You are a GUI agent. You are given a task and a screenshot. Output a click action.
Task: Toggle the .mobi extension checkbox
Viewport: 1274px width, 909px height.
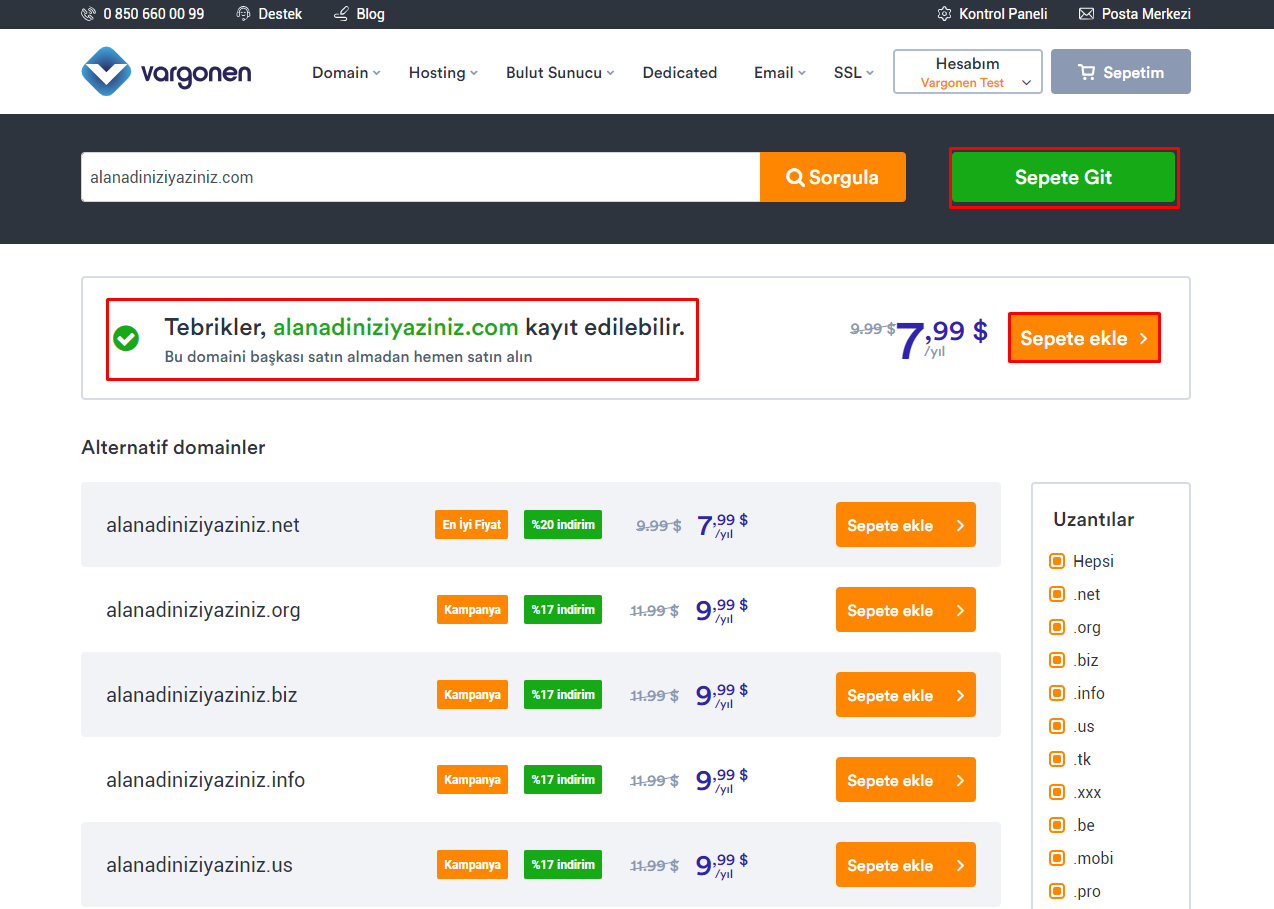1057,858
